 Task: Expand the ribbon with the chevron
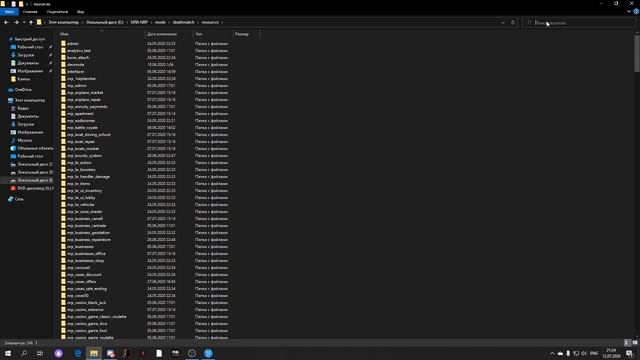point(629,11)
